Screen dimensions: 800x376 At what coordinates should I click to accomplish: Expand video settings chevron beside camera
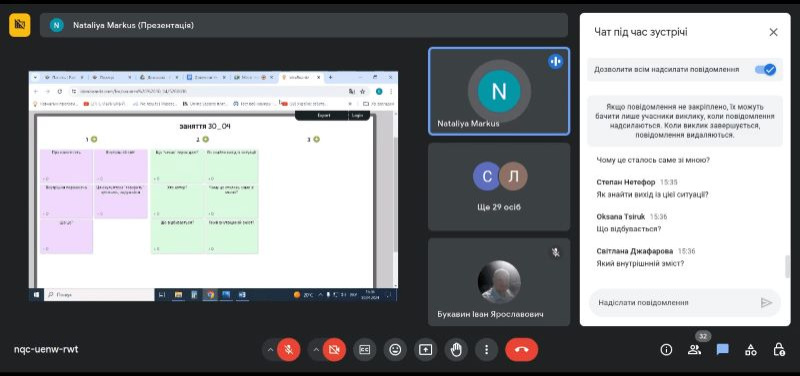click(316, 349)
